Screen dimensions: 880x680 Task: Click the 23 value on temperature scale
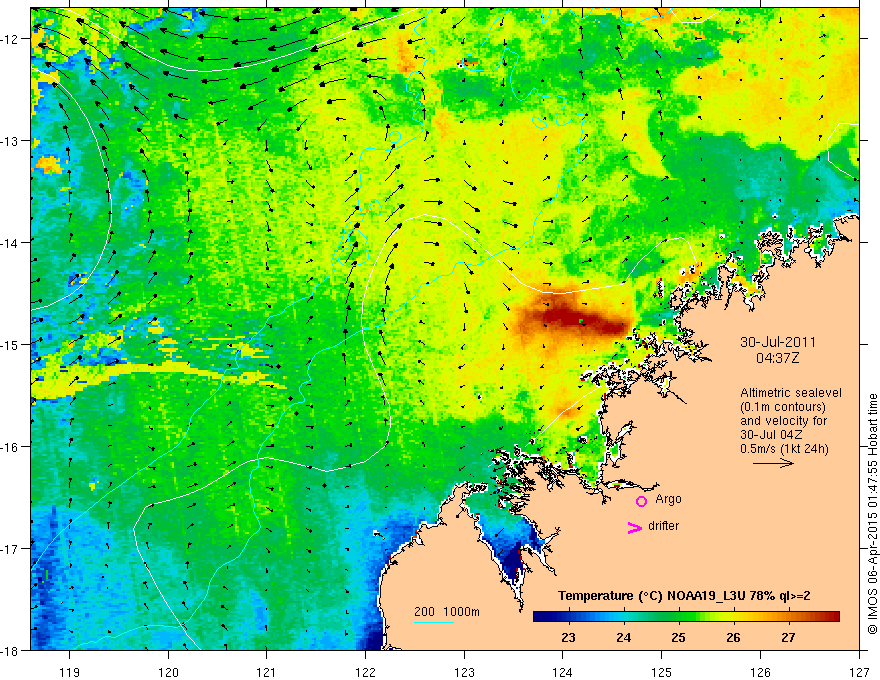point(568,637)
